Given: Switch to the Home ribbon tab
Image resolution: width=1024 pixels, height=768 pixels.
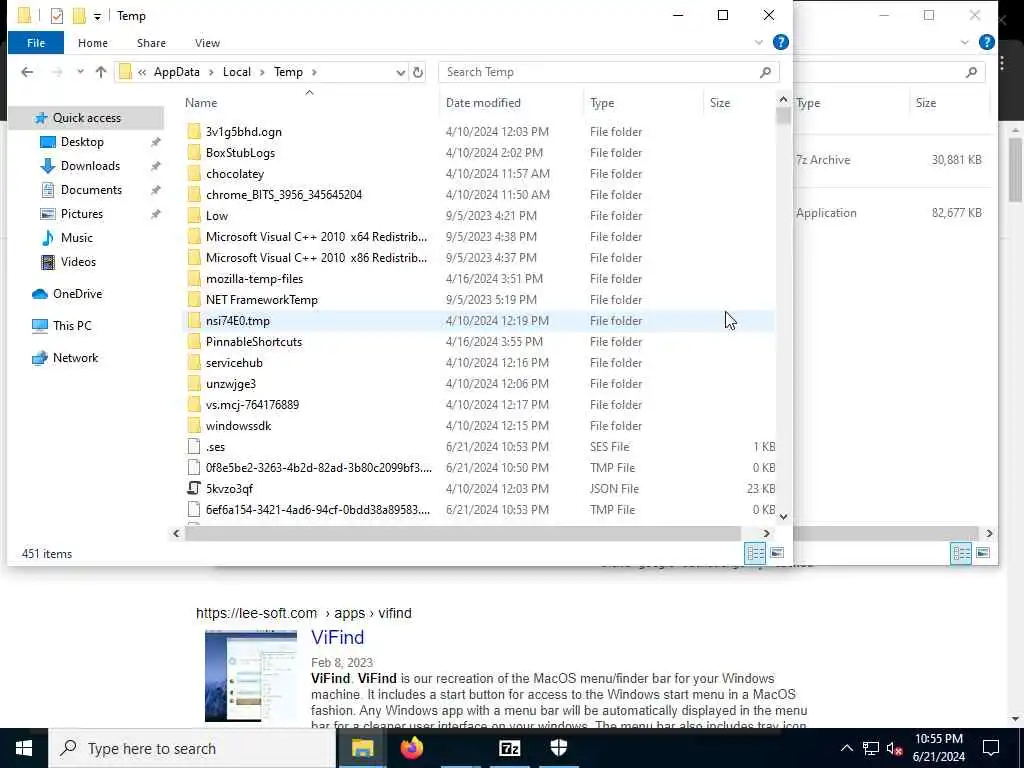Looking at the screenshot, I should pyautogui.click(x=93, y=43).
